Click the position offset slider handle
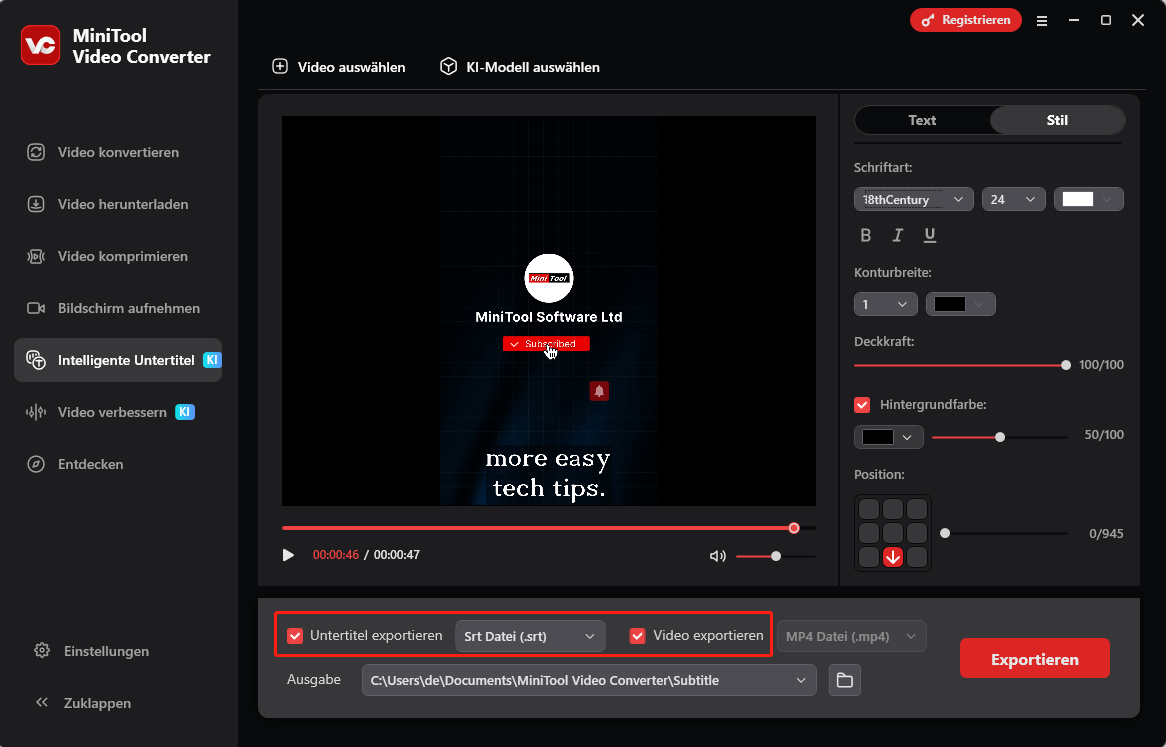 click(945, 533)
